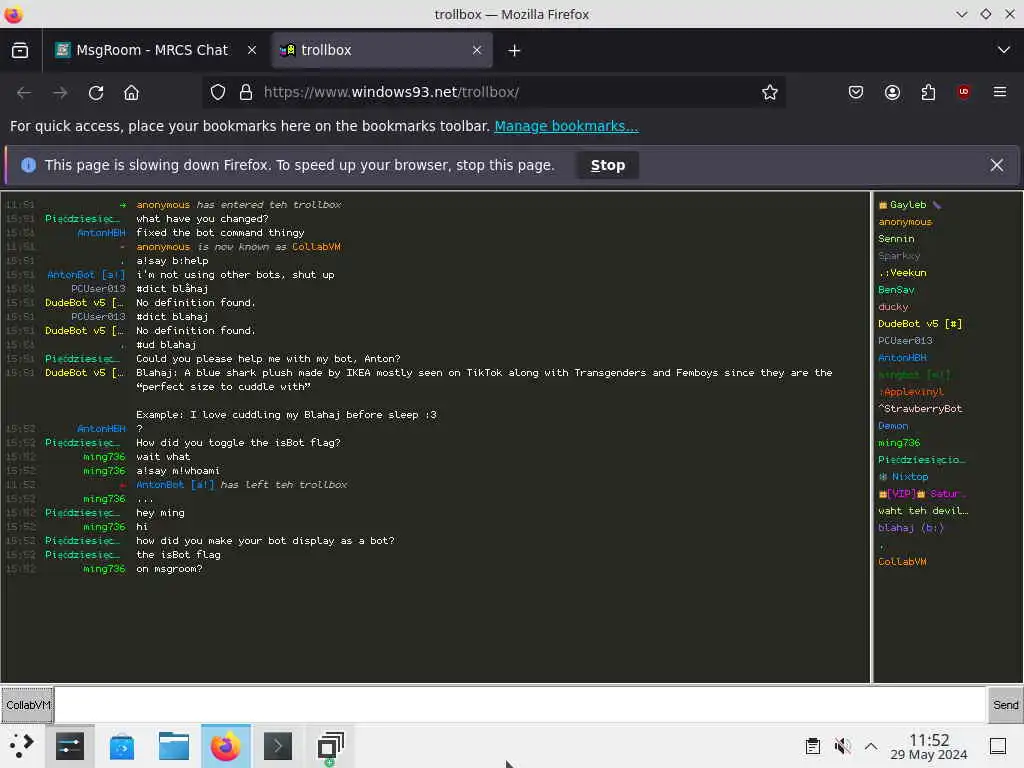Click the show desktop icon
1024x768 pixels.
pos(998,746)
